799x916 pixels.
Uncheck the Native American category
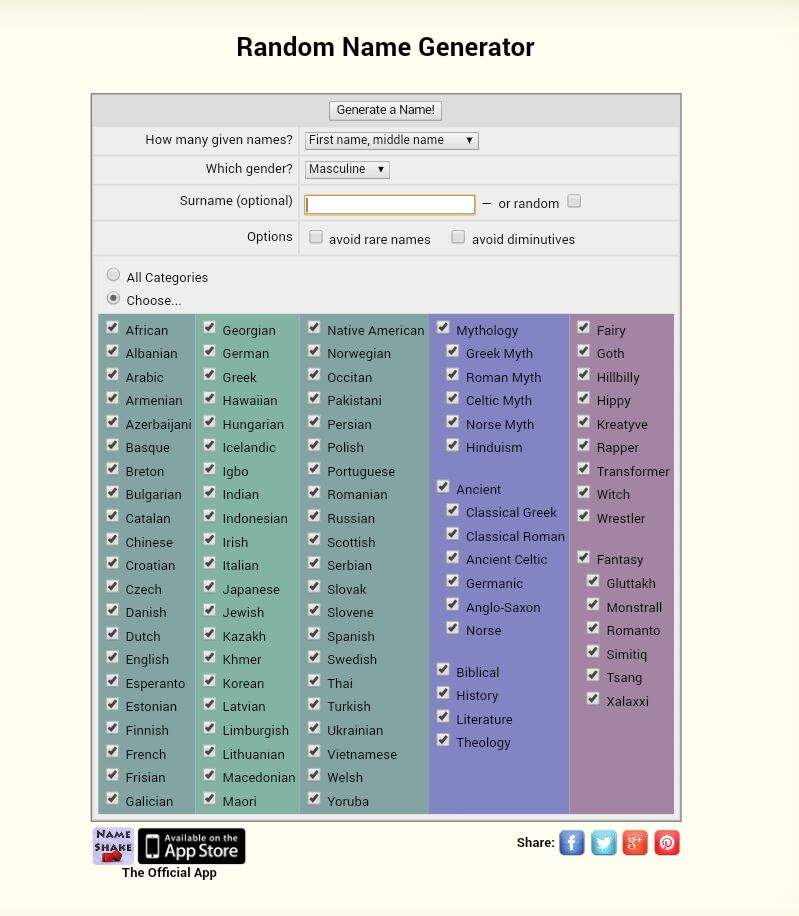(314, 328)
